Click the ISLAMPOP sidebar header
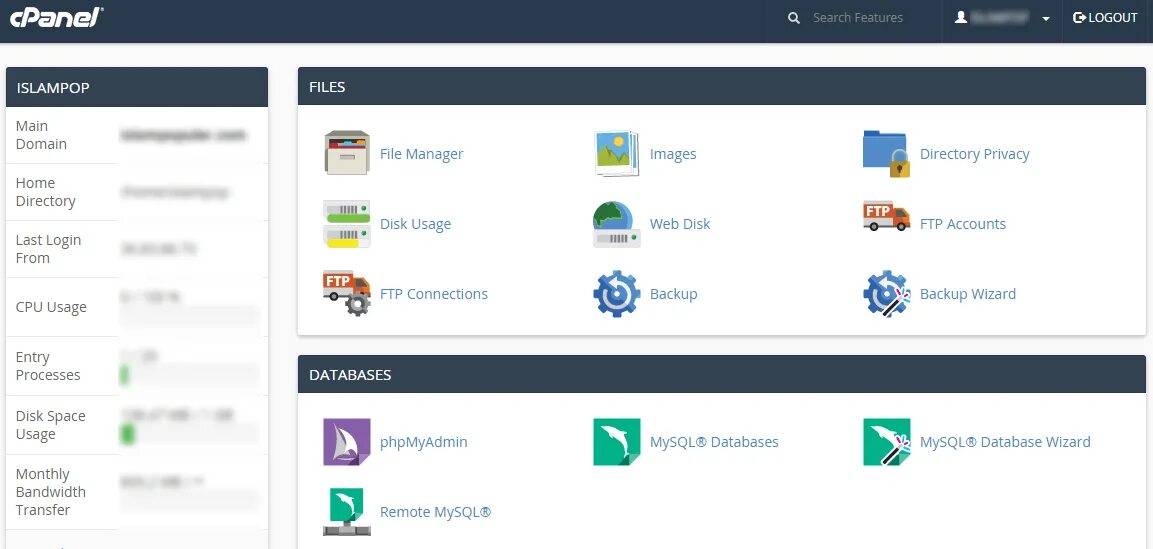The width and height of the screenshot is (1153, 549). click(x=137, y=87)
